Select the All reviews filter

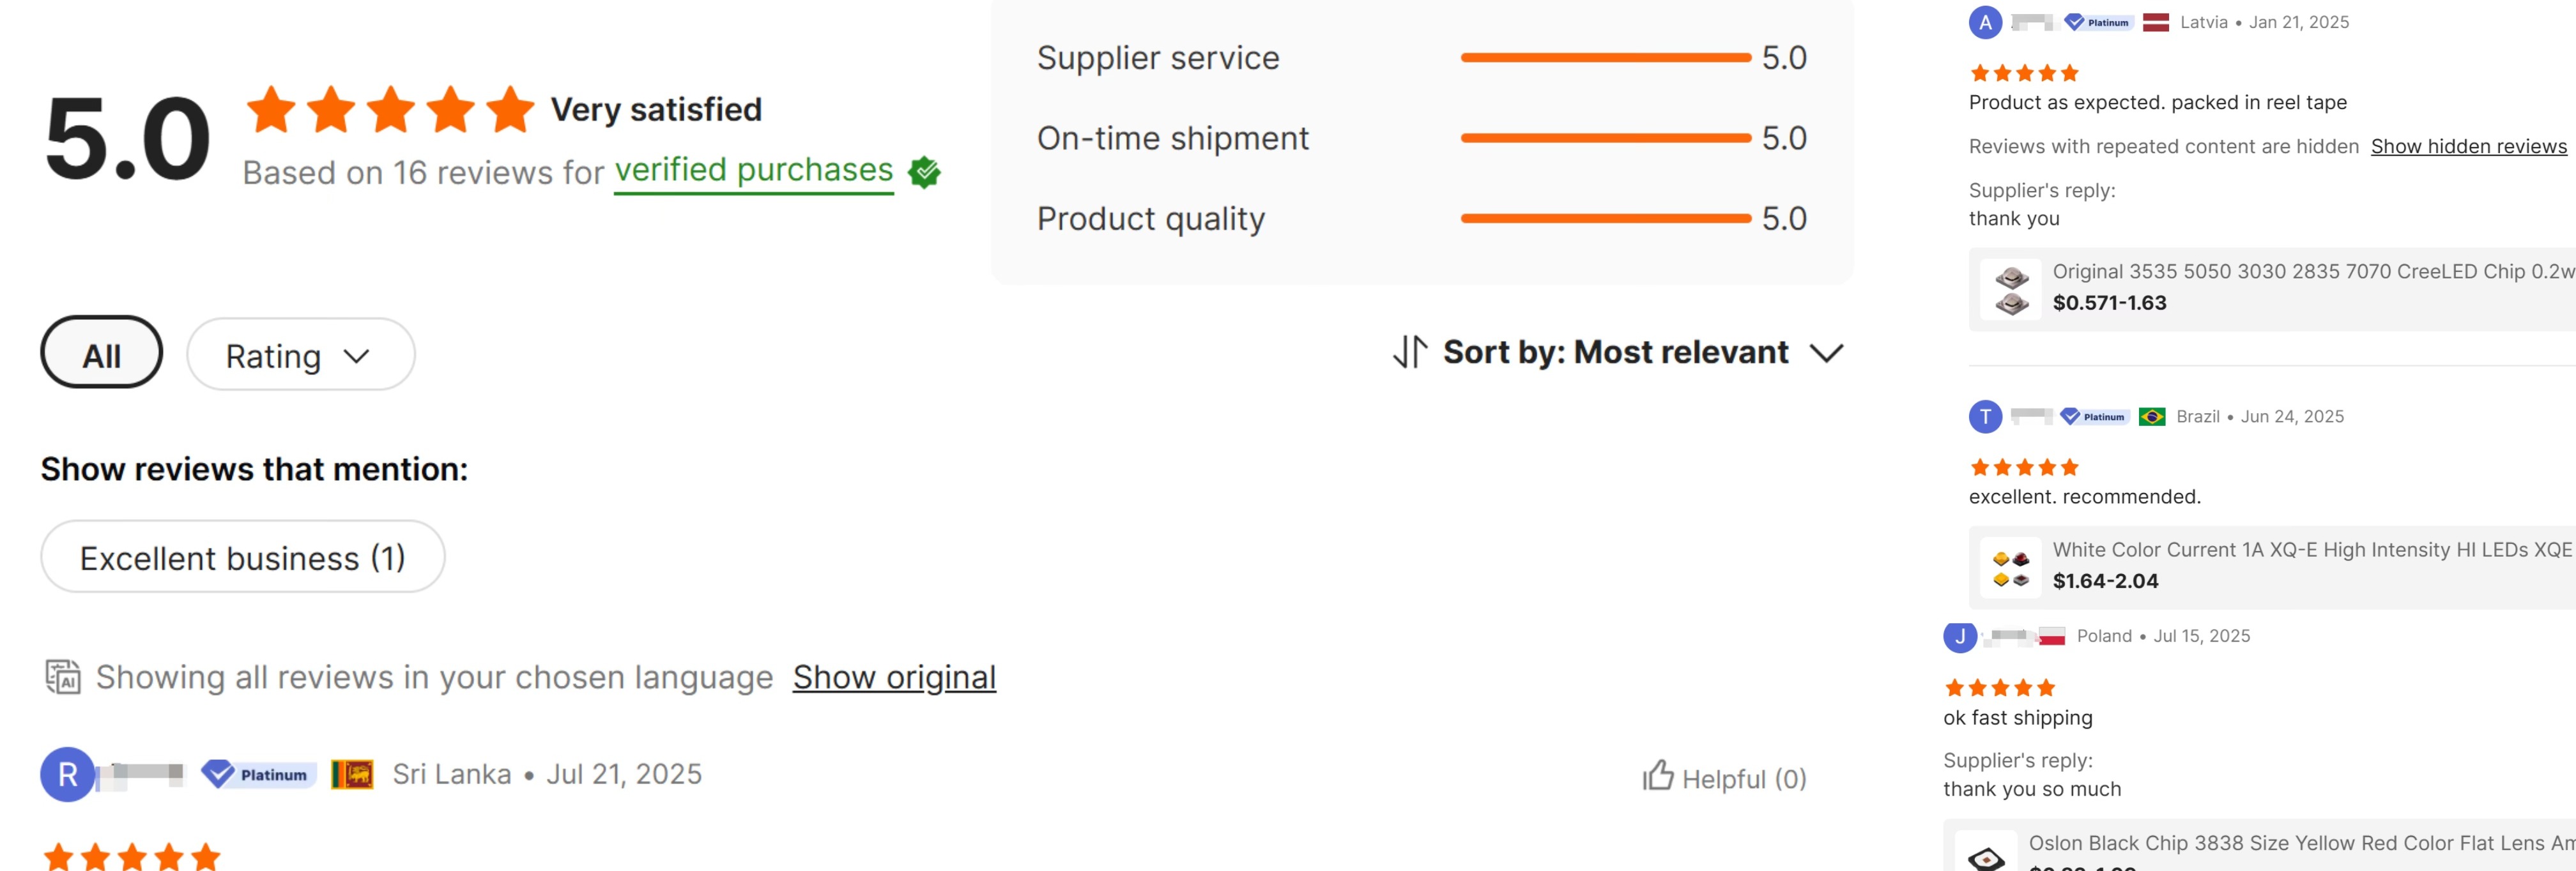101,354
